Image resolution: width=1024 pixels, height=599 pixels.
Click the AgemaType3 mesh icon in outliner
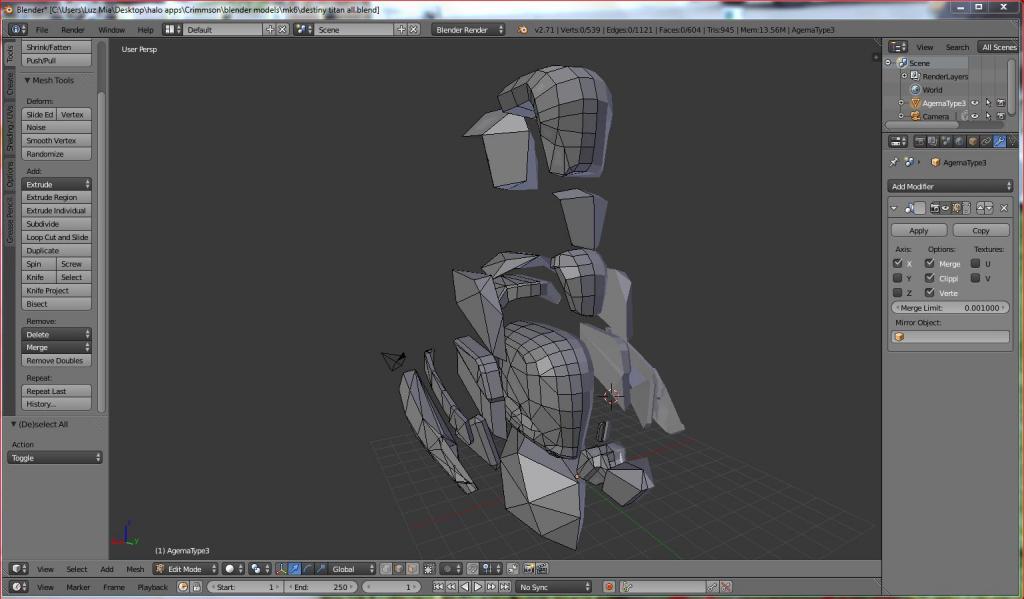pos(914,103)
